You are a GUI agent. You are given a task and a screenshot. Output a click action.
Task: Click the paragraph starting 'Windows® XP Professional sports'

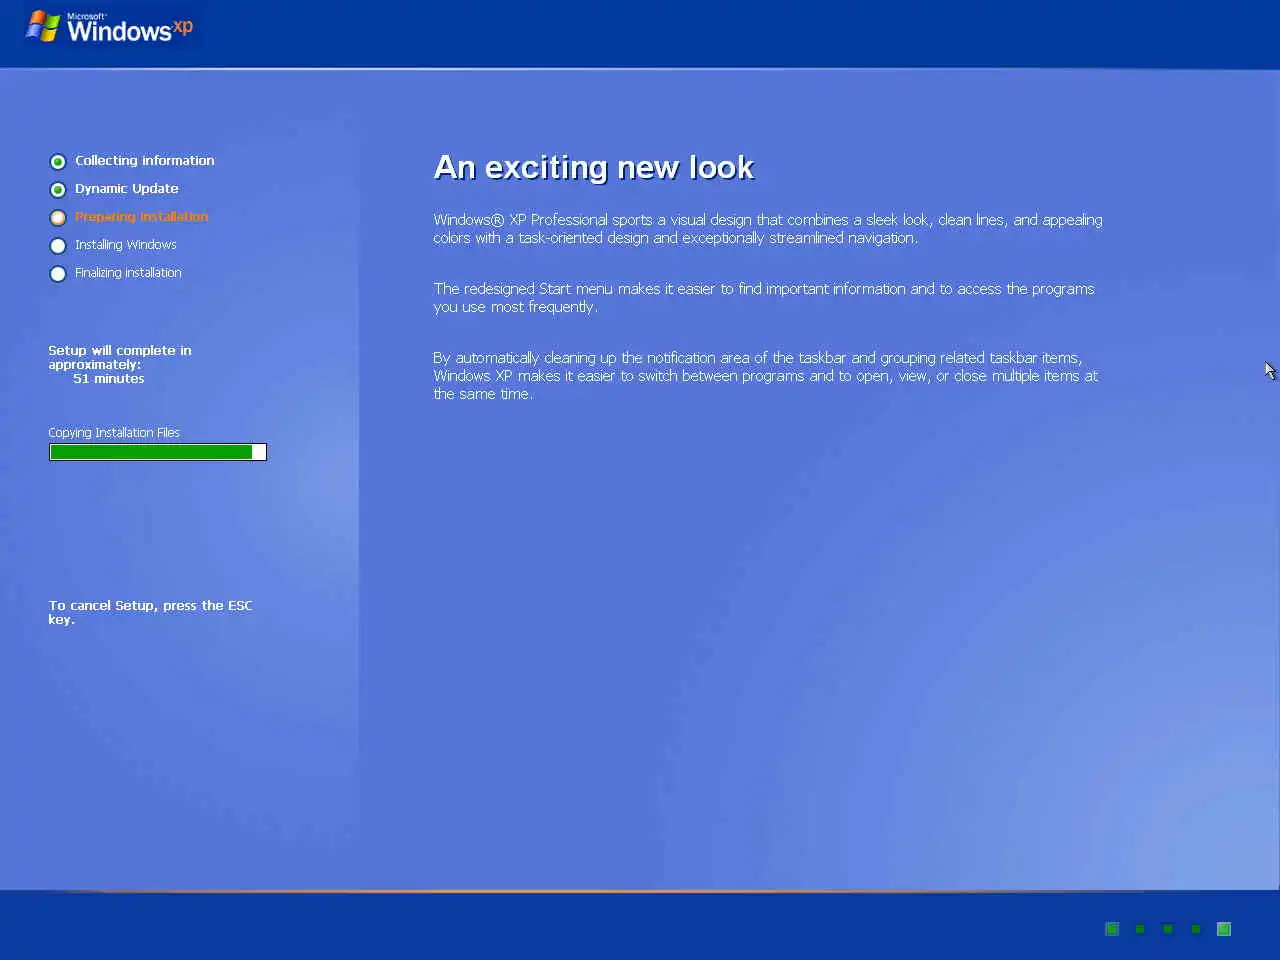pos(768,229)
